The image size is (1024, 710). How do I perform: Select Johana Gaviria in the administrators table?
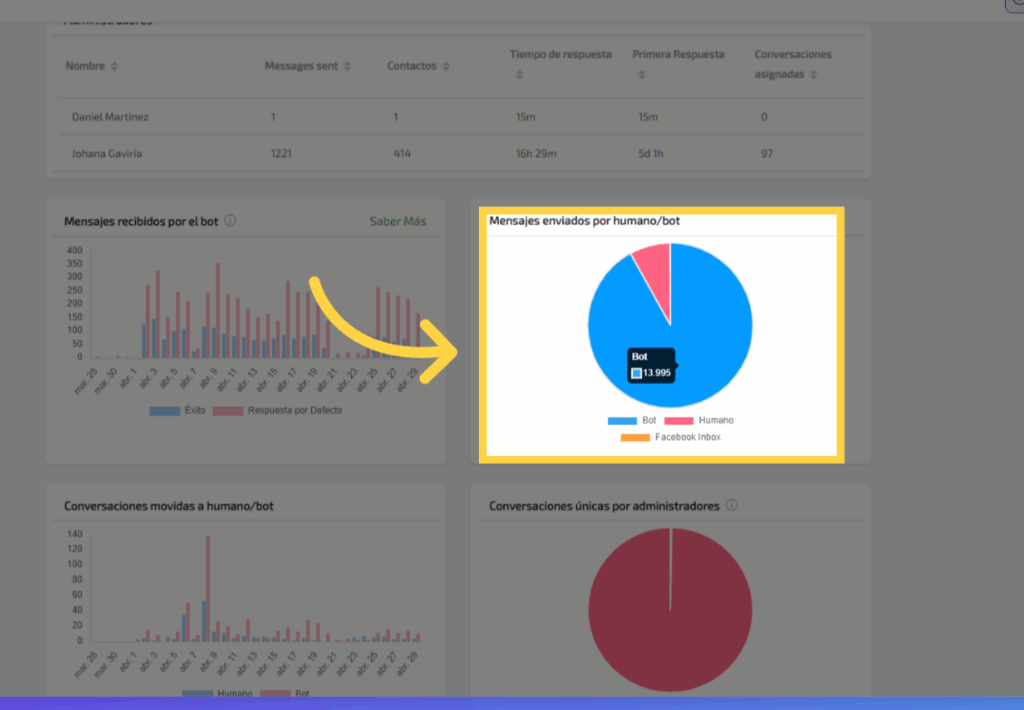point(106,154)
